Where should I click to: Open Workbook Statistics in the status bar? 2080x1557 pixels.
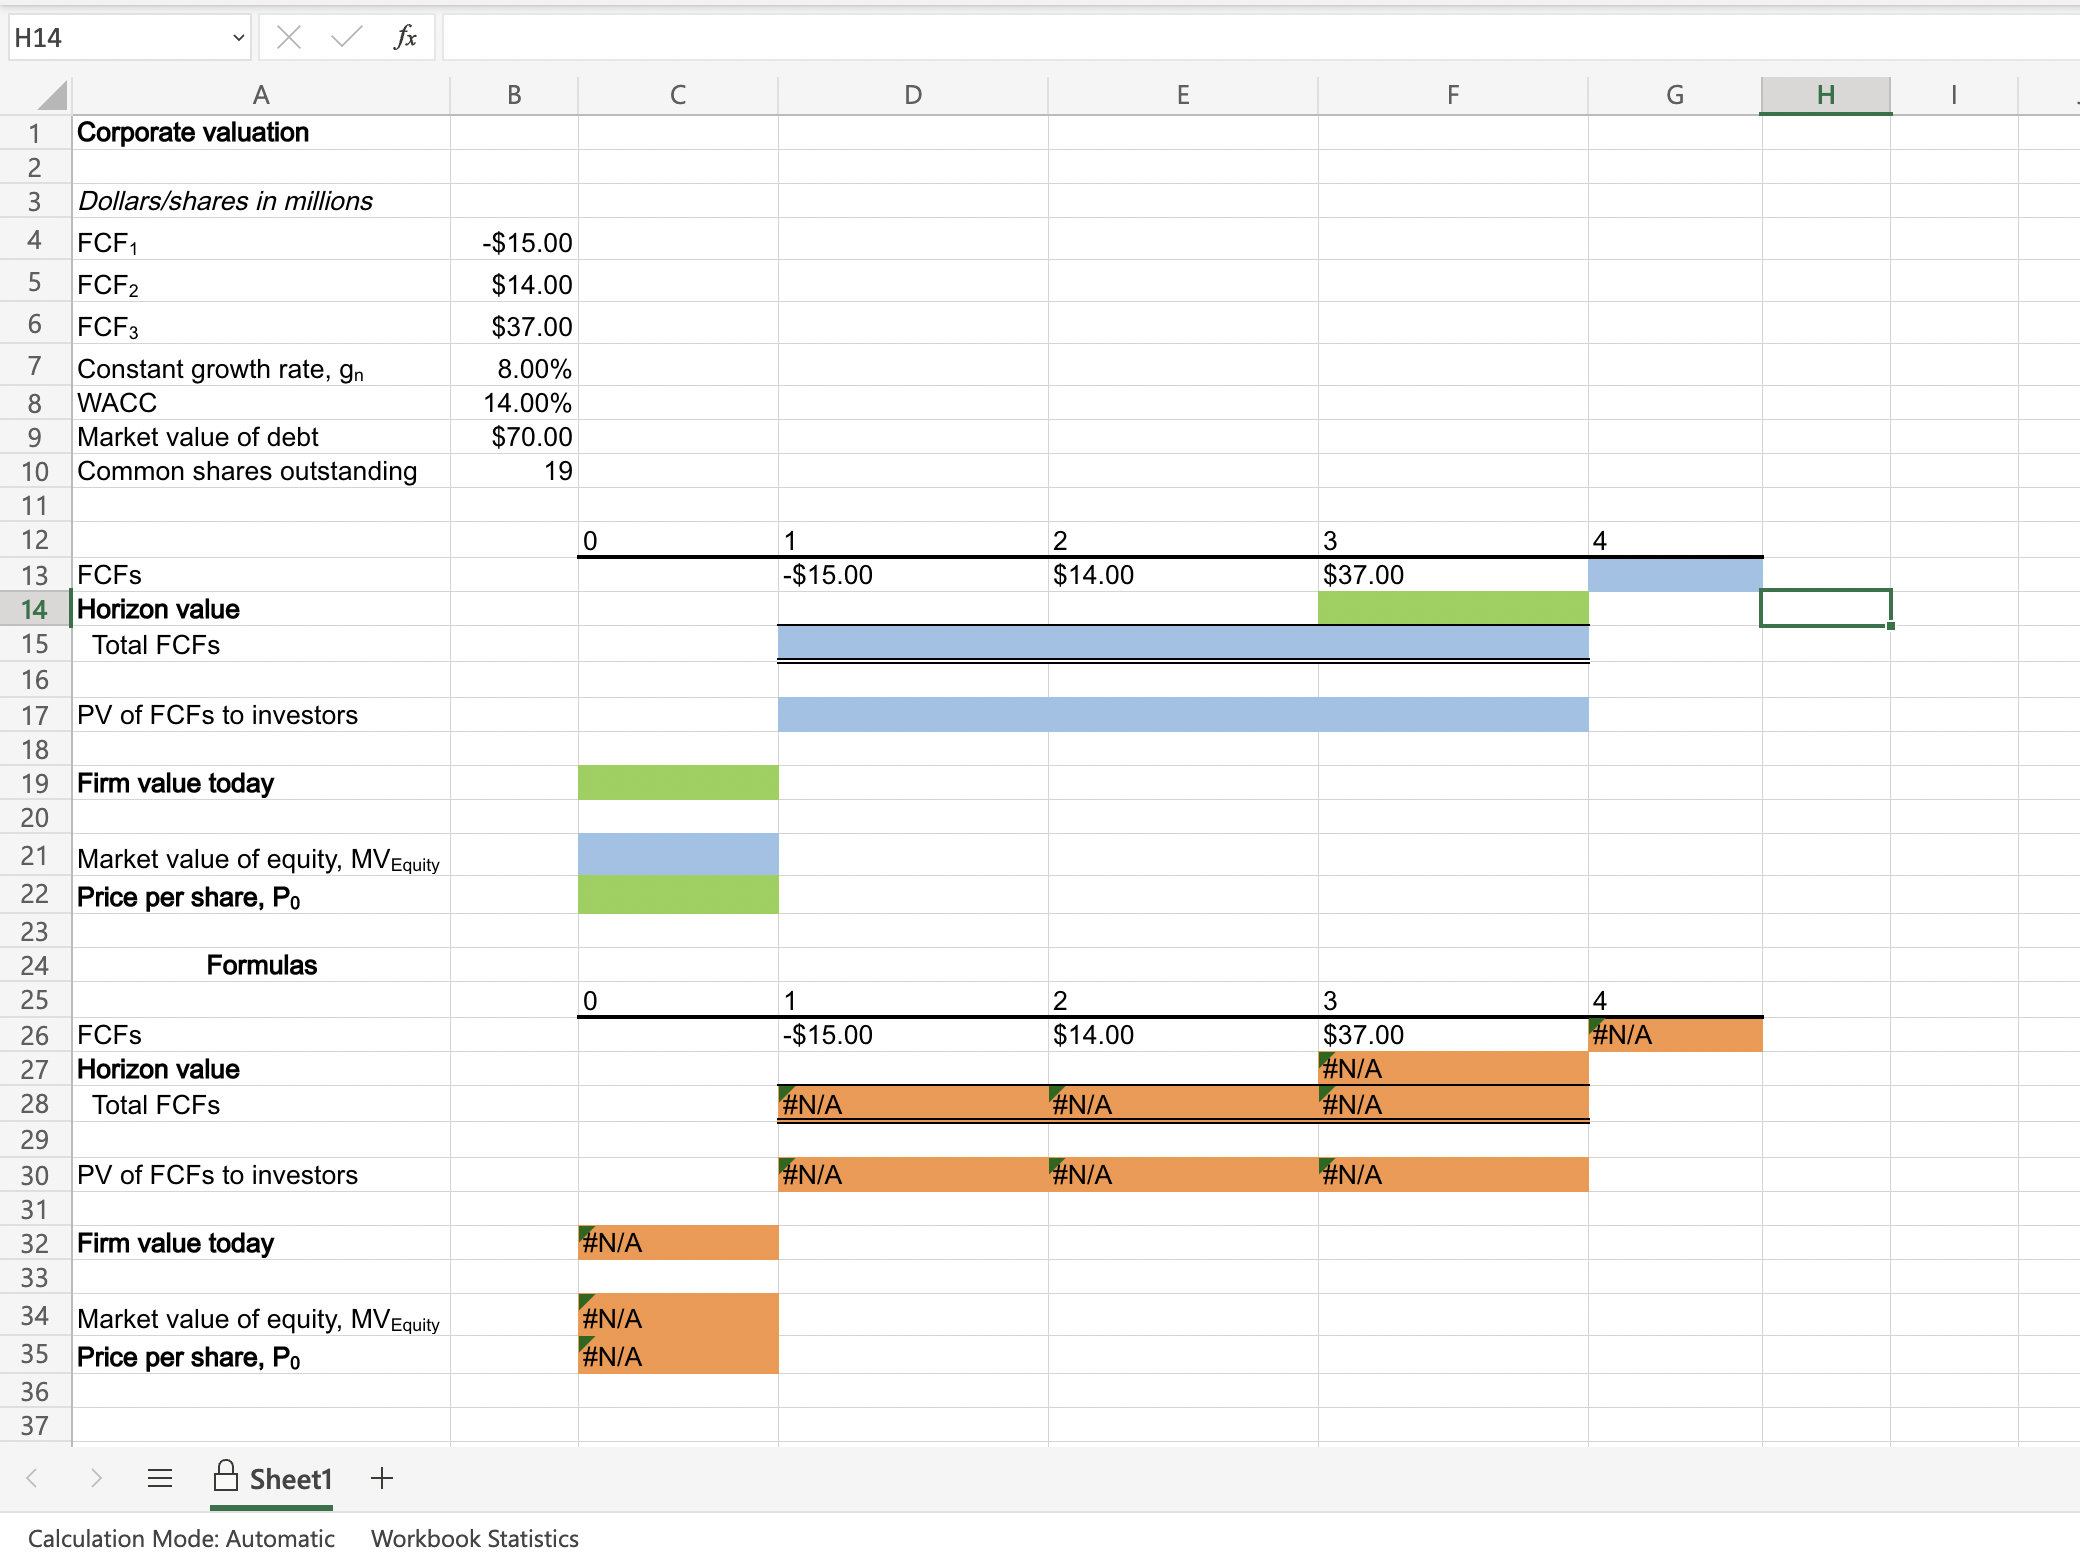pos(474,1539)
